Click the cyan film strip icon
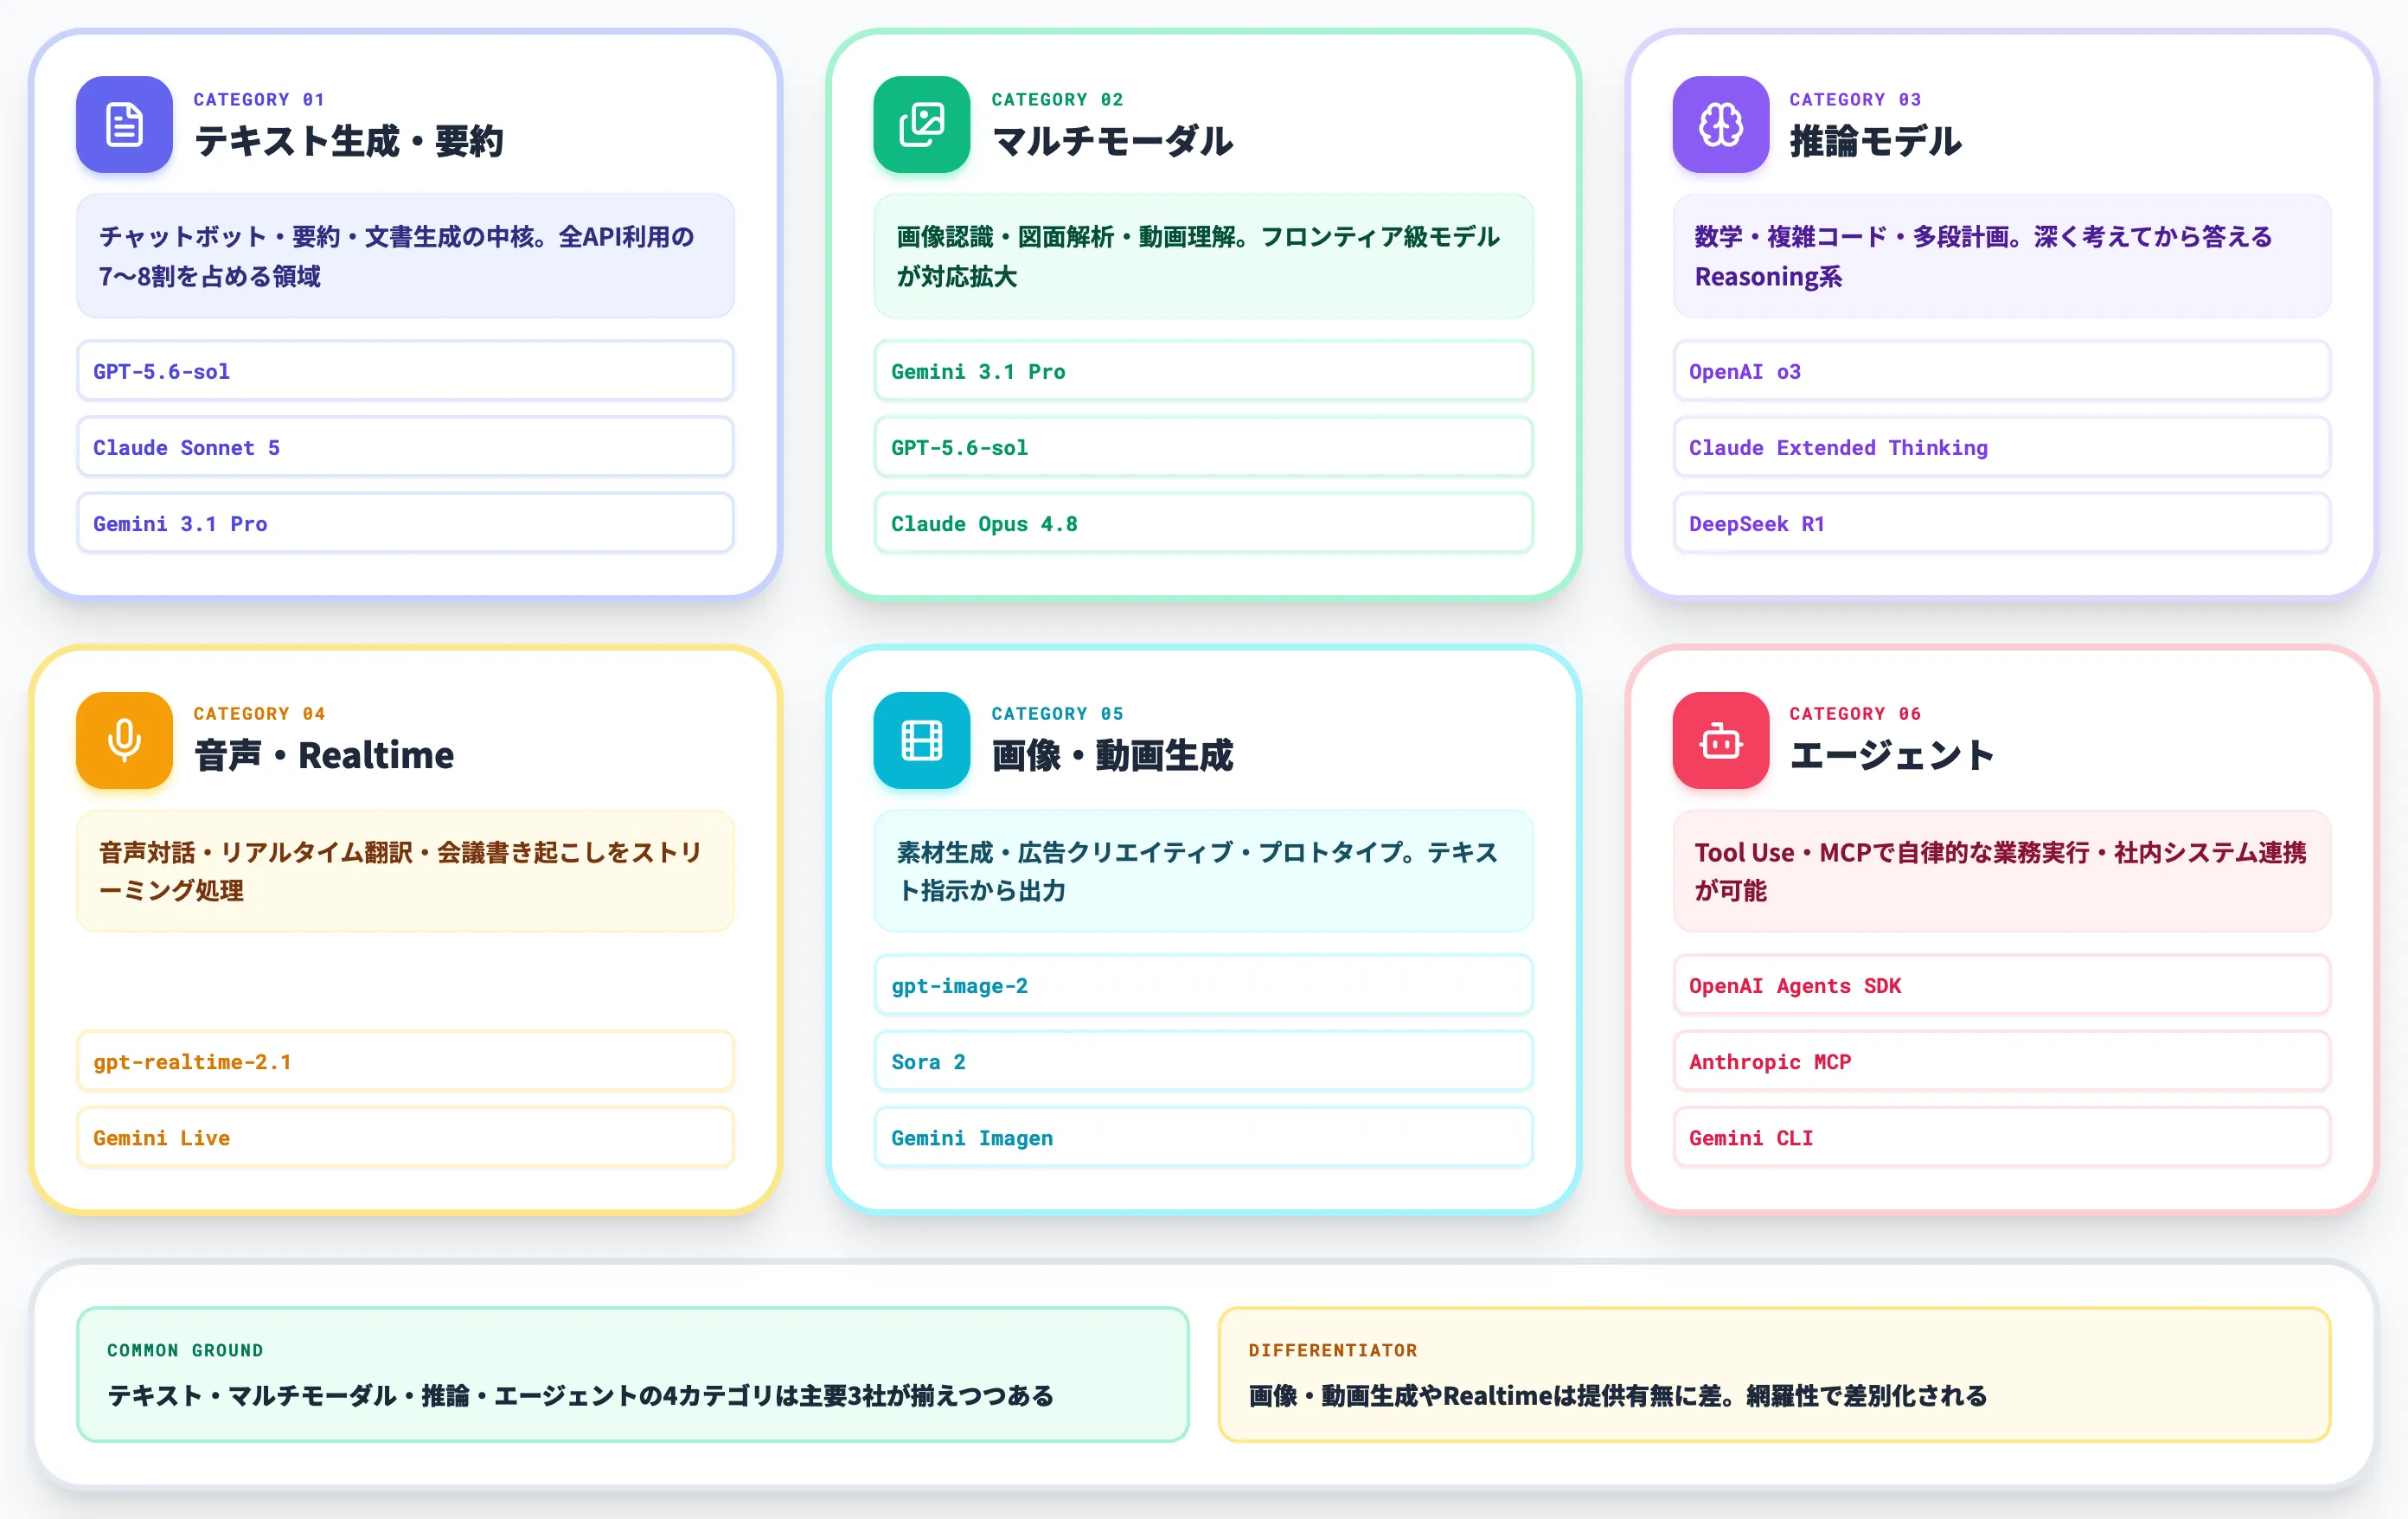Image resolution: width=2408 pixels, height=1519 pixels. coord(921,740)
